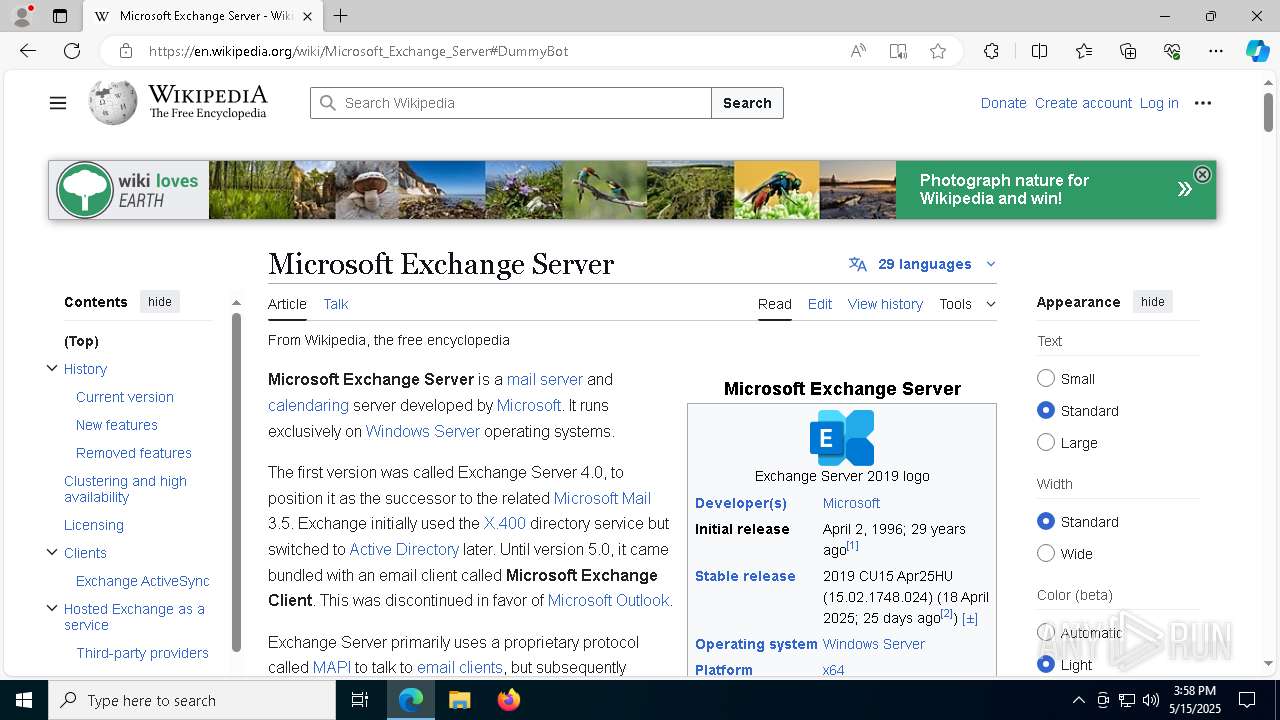
Task: Select Wide width option
Action: (1046, 553)
